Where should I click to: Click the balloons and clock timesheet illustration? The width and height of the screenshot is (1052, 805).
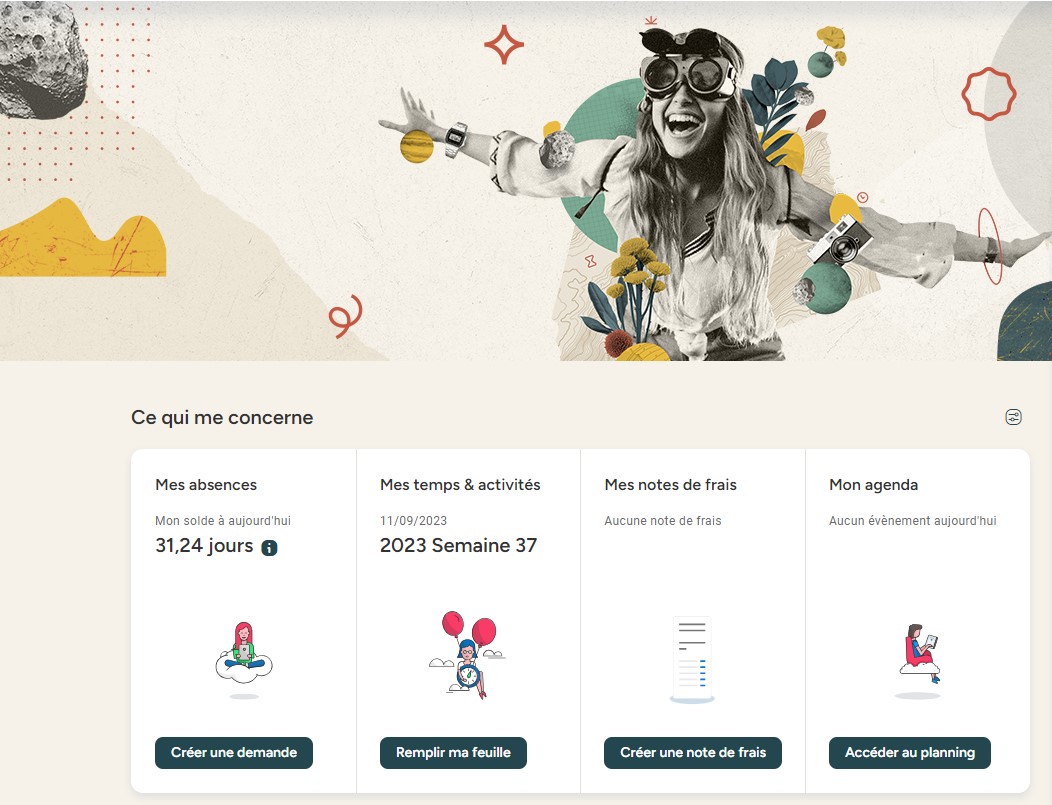(x=467, y=655)
